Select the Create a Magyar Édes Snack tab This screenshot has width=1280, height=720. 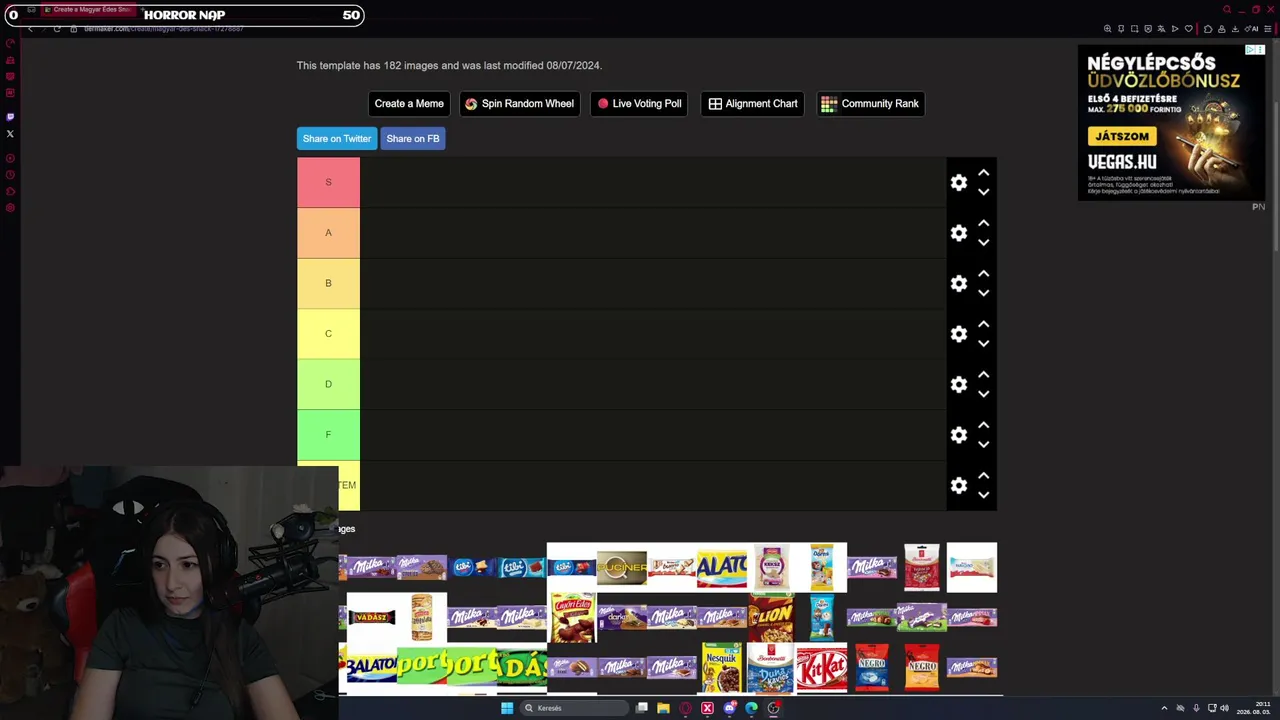pyautogui.click(x=86, y=9)
